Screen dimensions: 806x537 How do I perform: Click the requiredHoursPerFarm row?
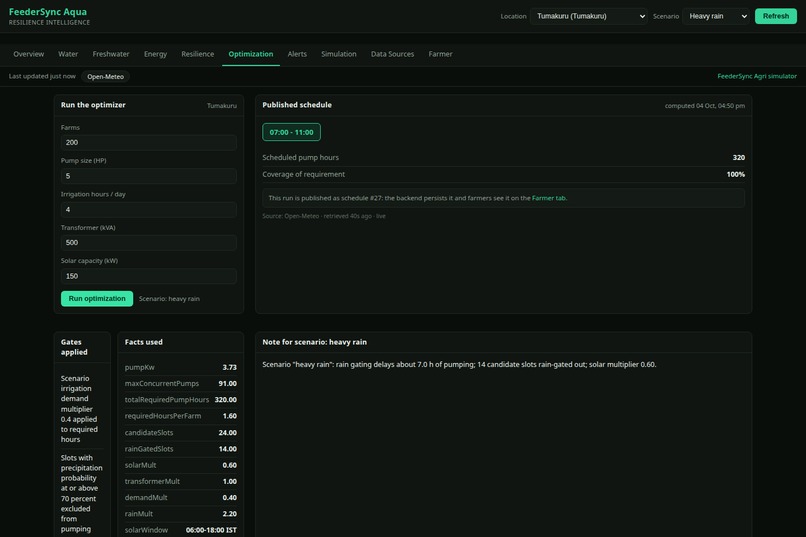tap(180, 416)
